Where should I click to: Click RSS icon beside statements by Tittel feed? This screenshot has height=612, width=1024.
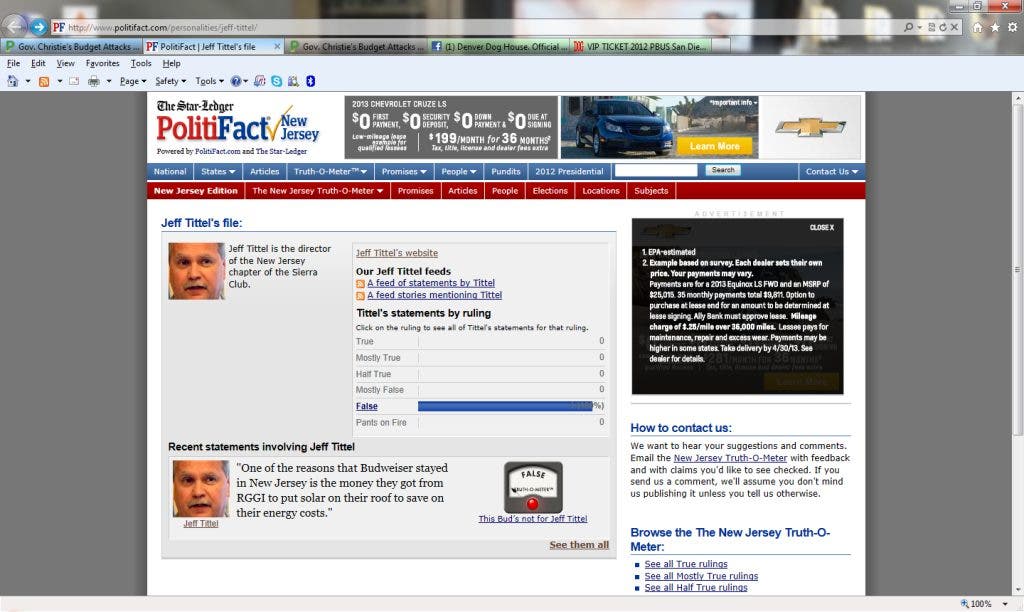[x=360, y=283]
